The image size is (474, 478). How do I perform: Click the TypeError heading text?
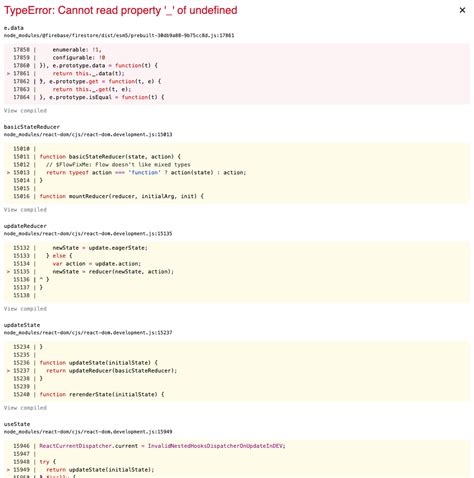[x=121, y=10]
